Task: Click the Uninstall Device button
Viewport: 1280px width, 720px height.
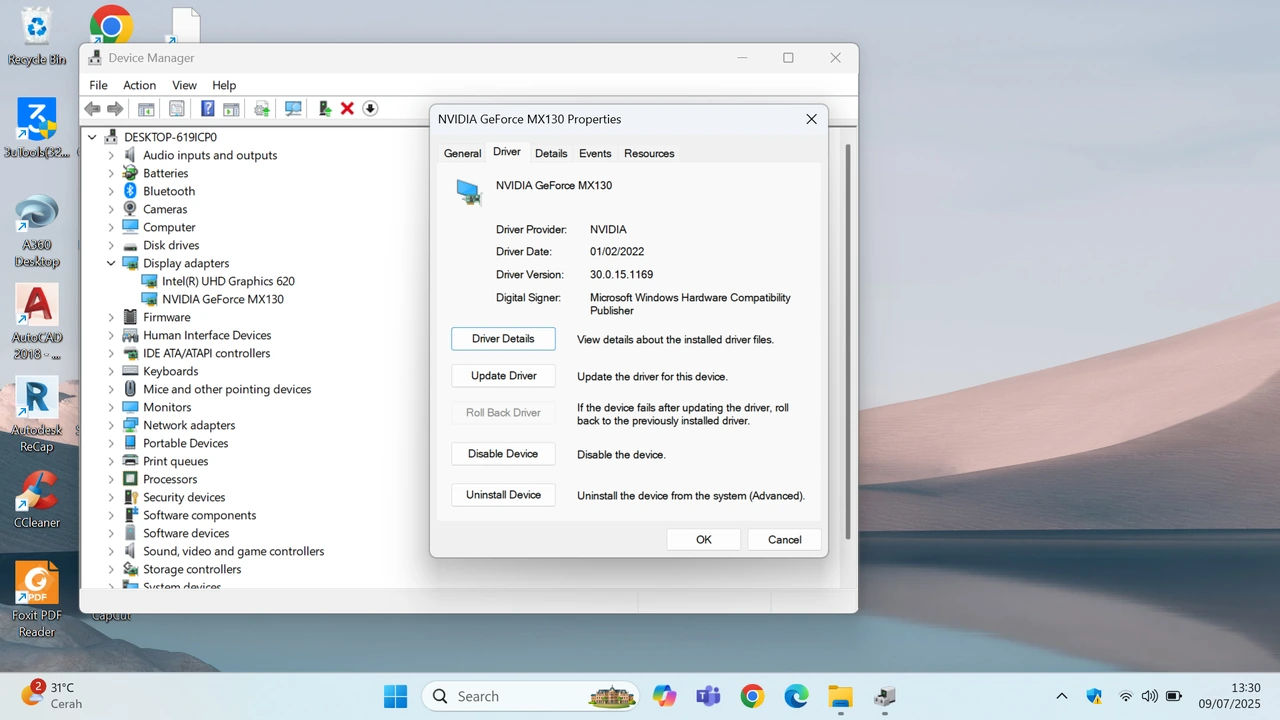Action: (x=503, y=495)
